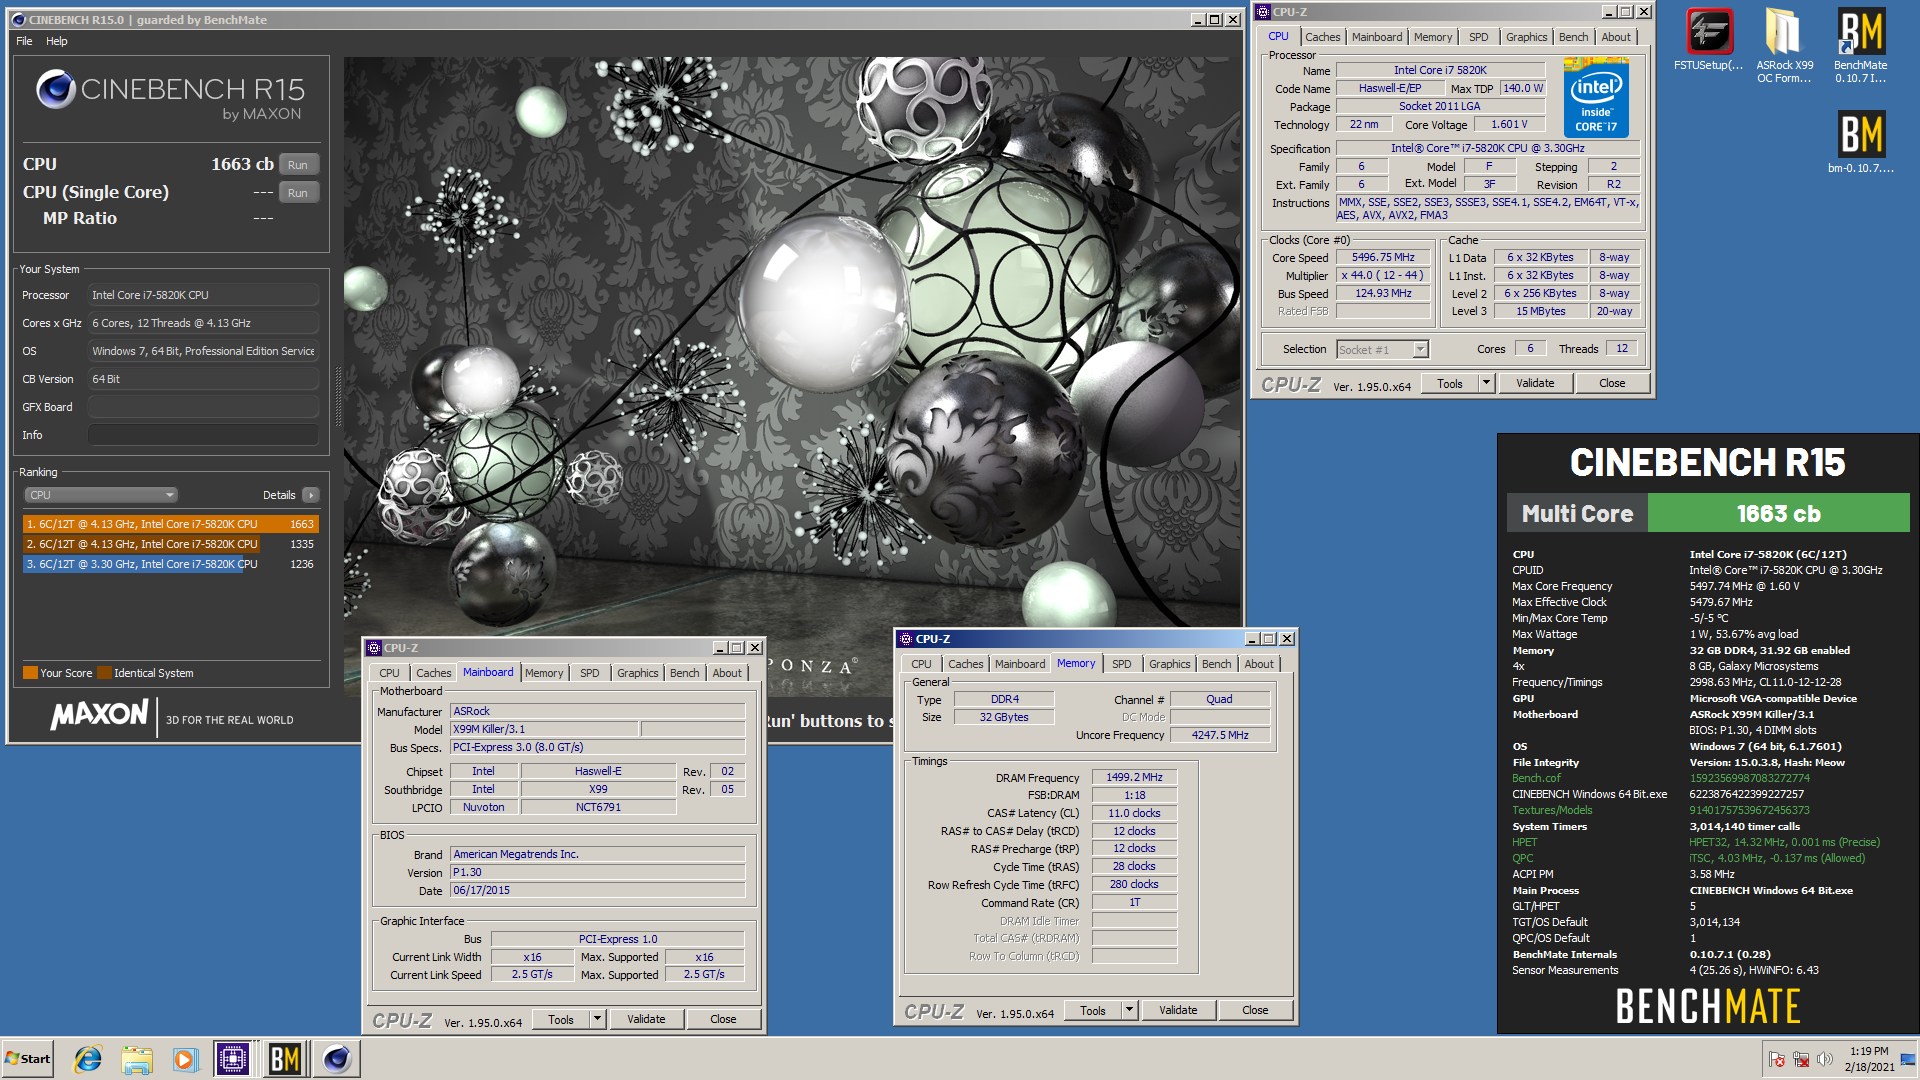
Task: Switch to Bench tab in top CPU-Z window
Action: 1573,37
